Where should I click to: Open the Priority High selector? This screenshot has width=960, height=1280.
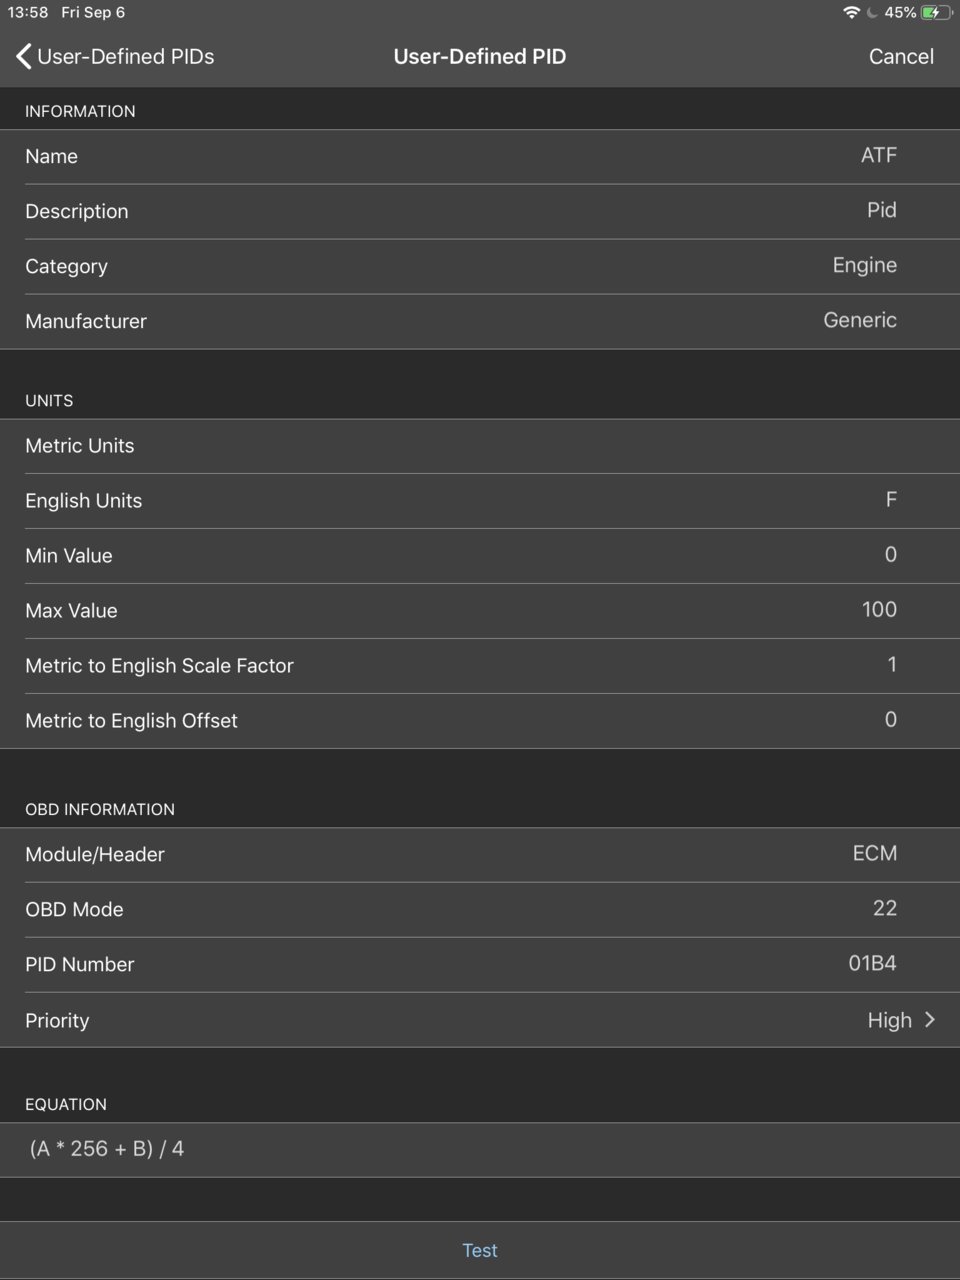[x=480, y=1020]
